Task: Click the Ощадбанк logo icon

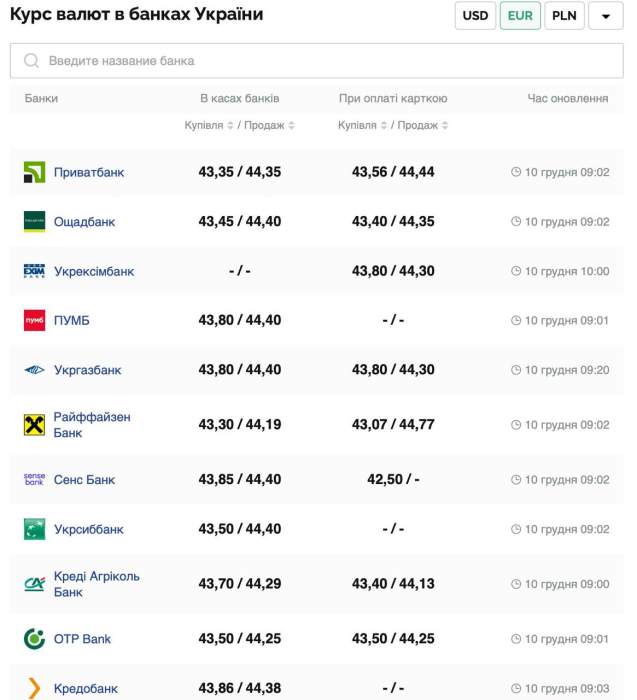Action: [34, 222]
